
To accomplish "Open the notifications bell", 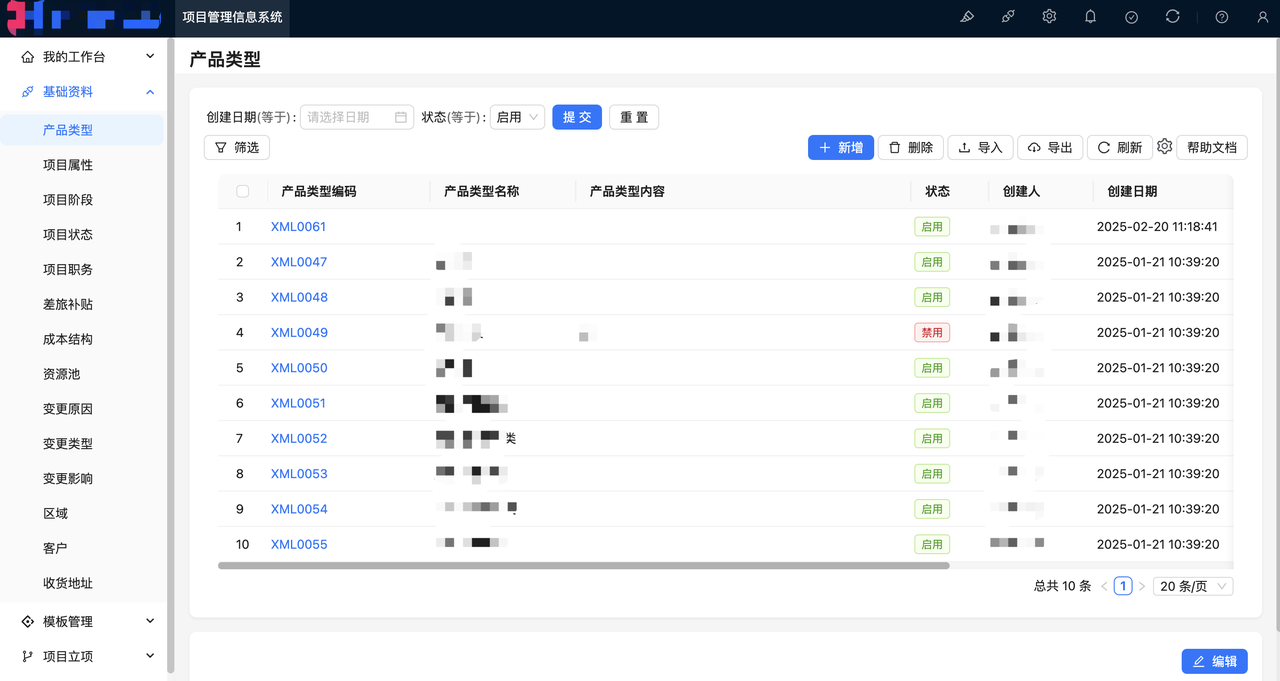I will point(1090,17).
